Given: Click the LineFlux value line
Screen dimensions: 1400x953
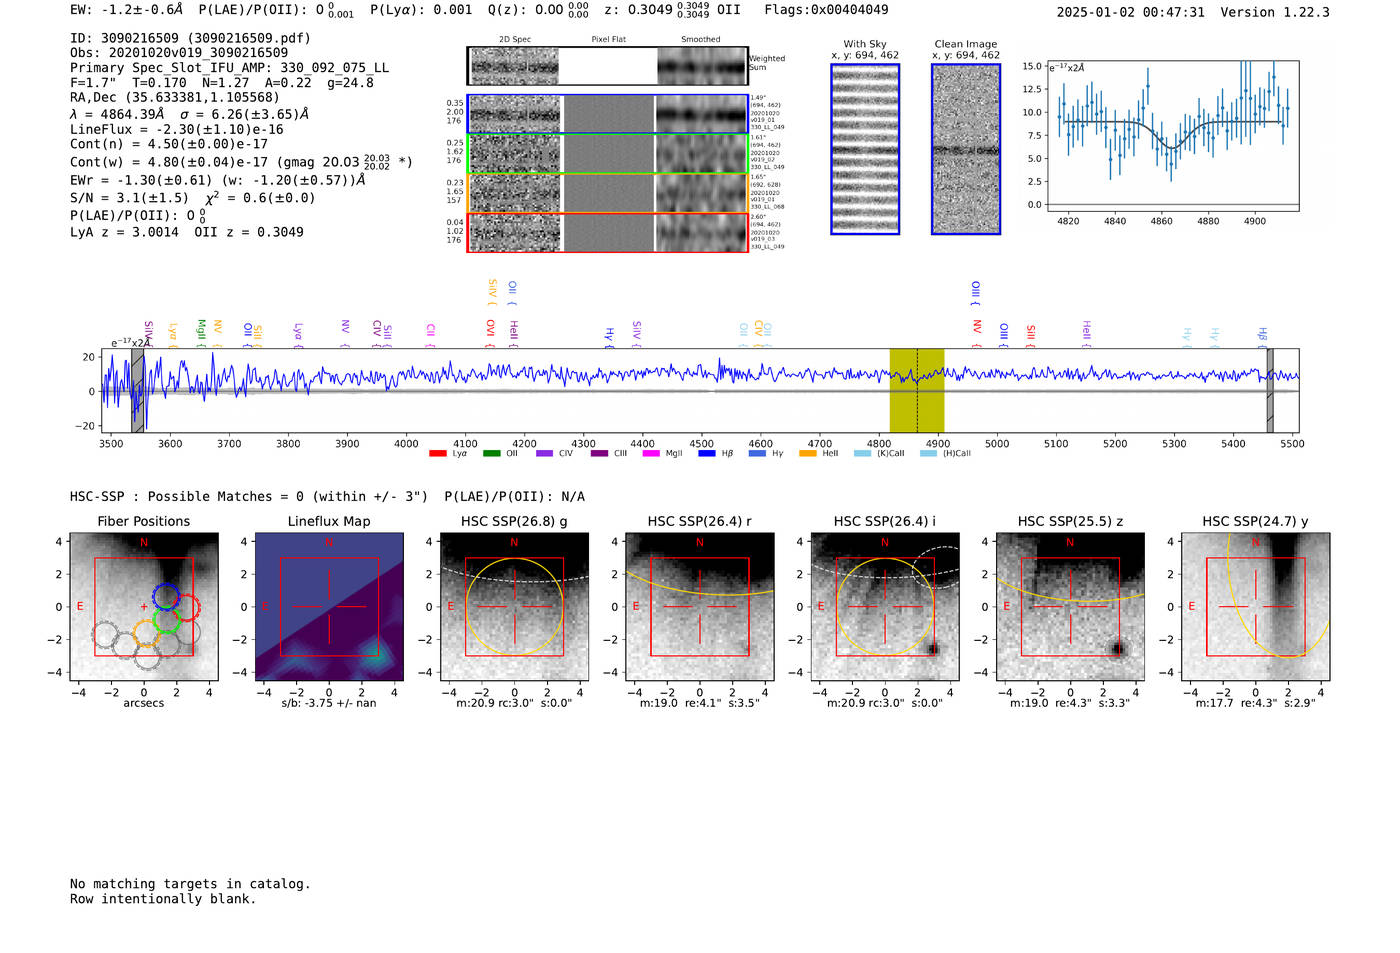Looking at the screenshot, I should pos(177,129).
